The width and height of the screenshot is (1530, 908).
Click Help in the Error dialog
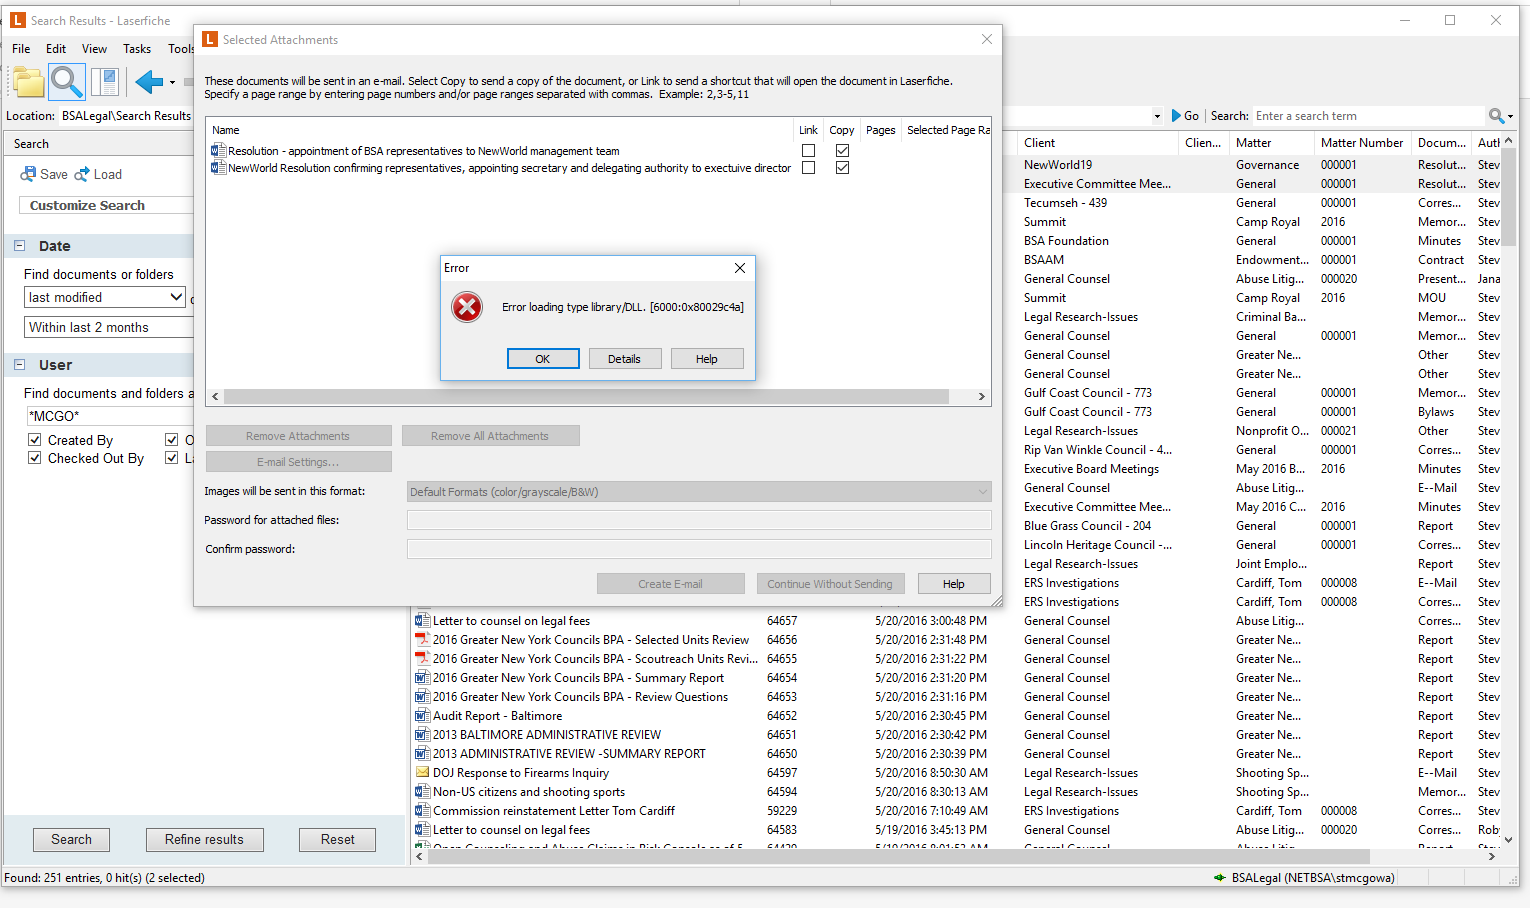click(707, 359)
